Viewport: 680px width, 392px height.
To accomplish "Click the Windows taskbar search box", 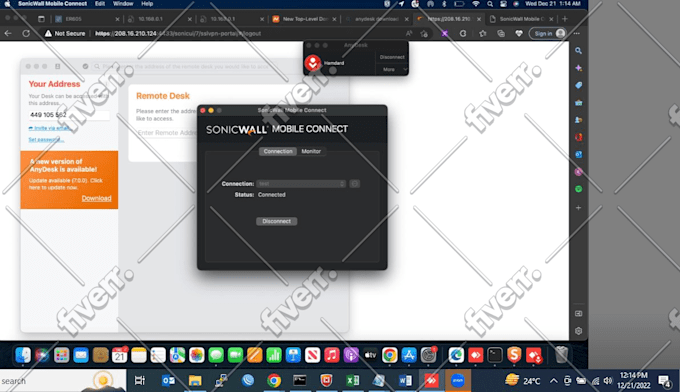I will pos(63,381).
